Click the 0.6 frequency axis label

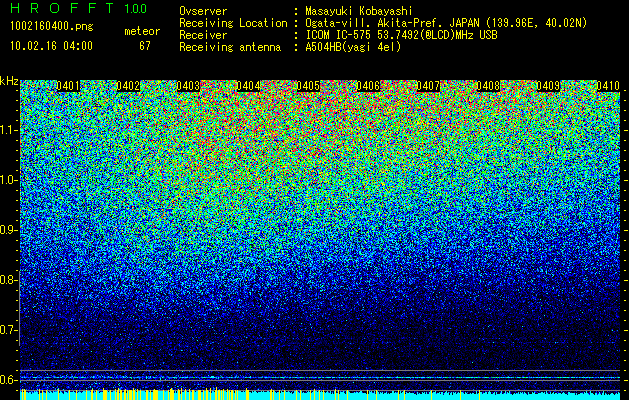point(9,380)
